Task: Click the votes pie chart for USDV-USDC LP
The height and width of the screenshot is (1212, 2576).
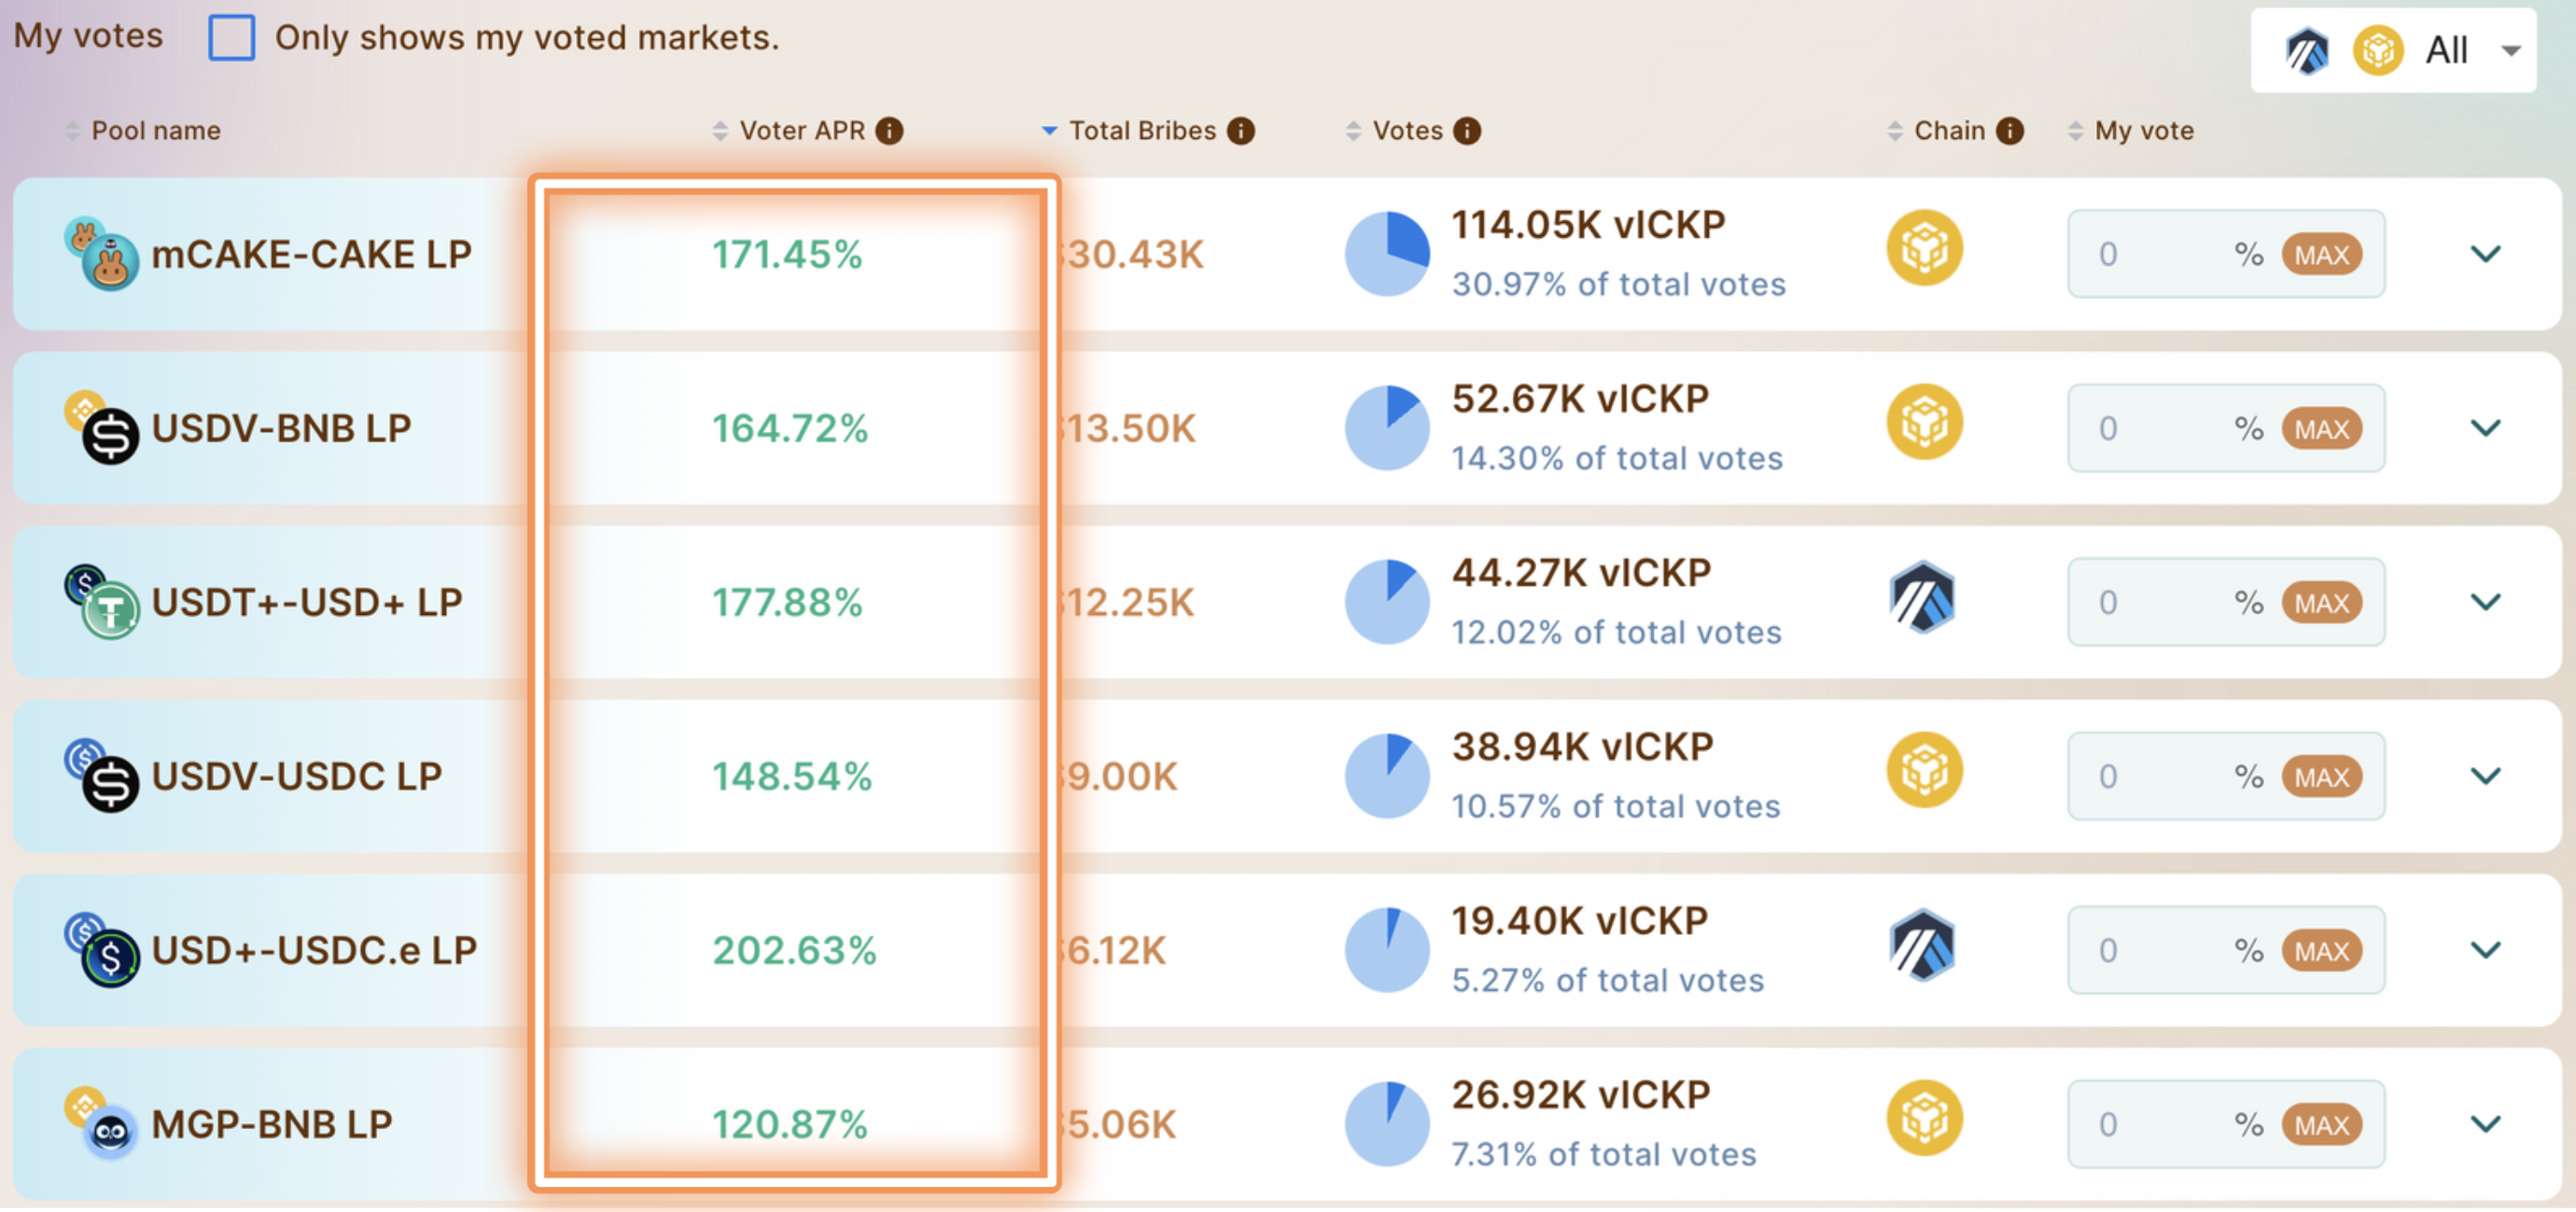Action: click(x=1387, y=776)
